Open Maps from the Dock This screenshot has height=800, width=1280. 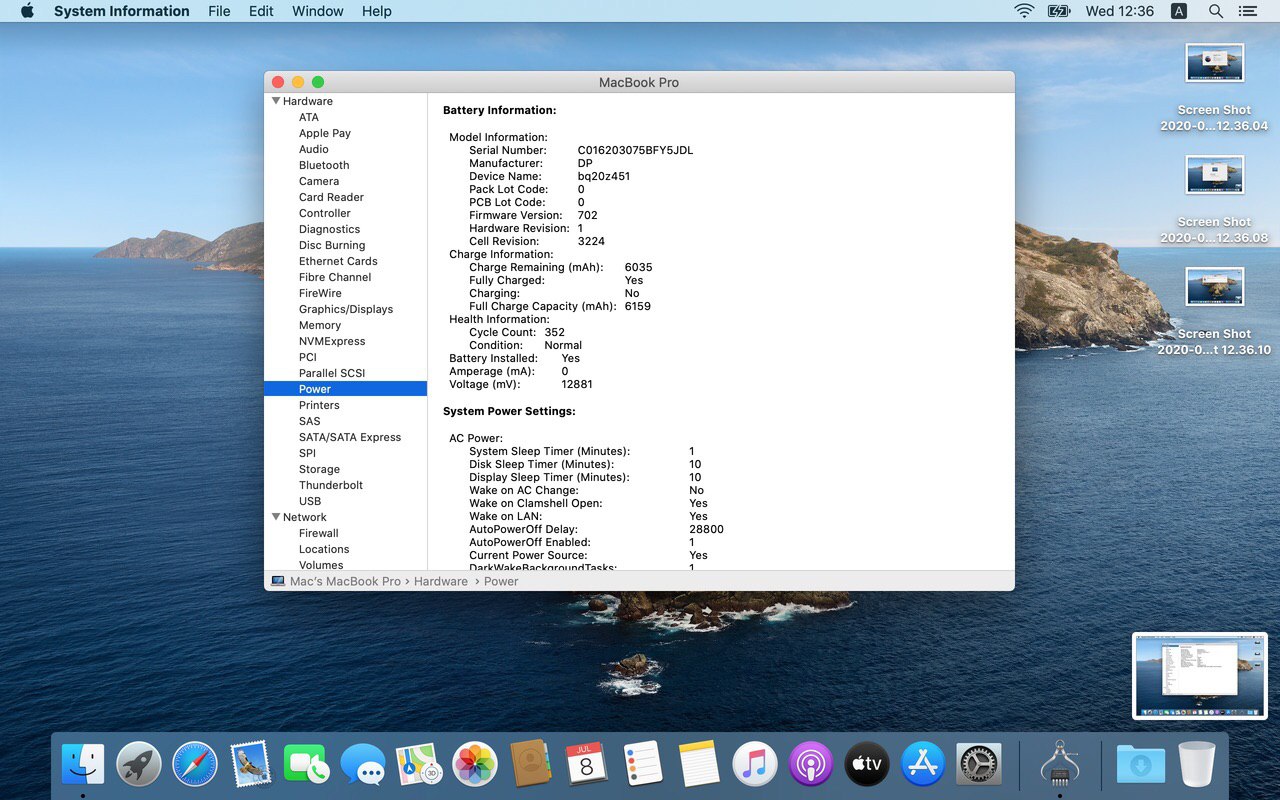419,765
